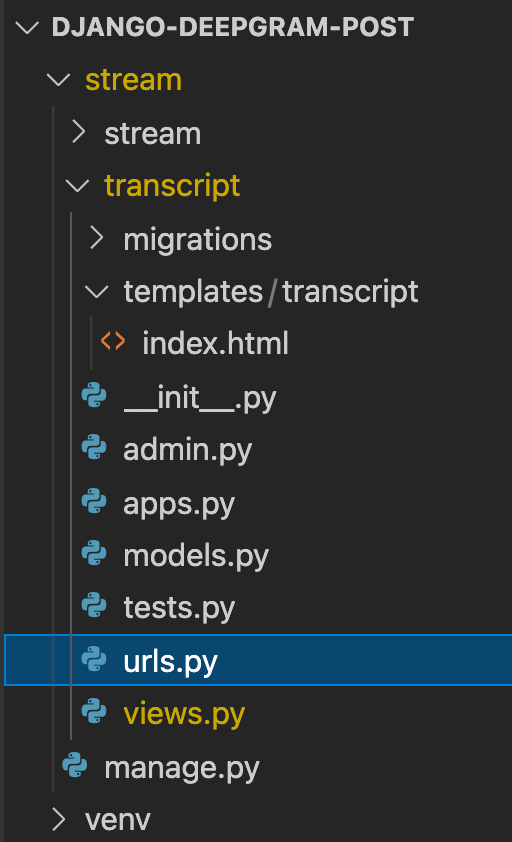This screenshot has height=842, width=512.
Task: Collapse the templates/transcript folder chevron
Action: [97, 292]
